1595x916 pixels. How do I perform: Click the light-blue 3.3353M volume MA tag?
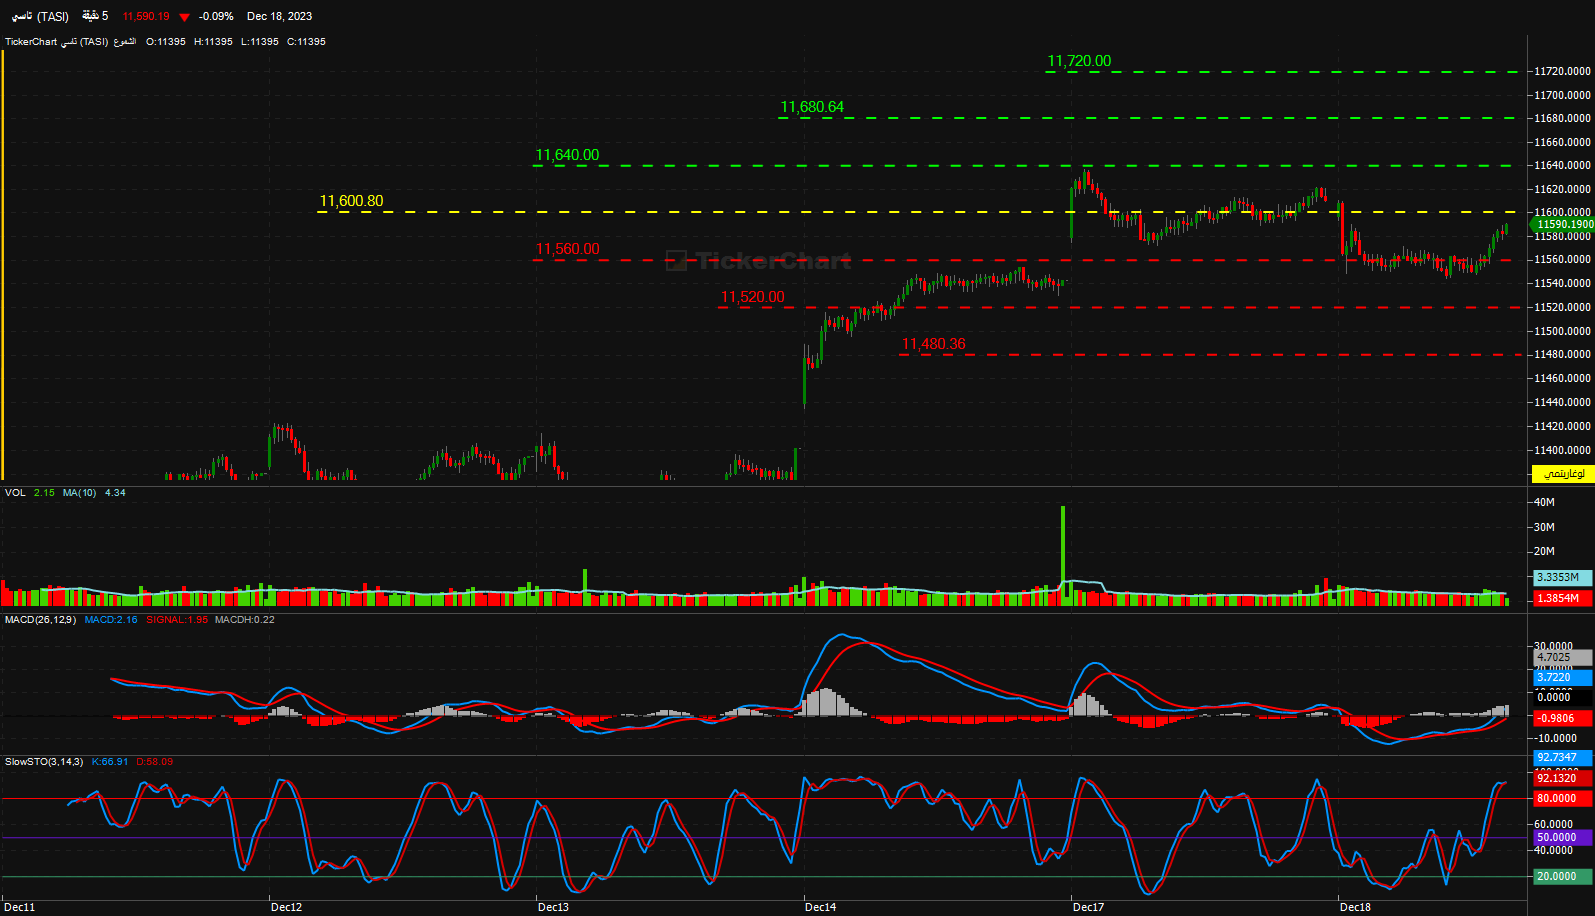click(1561, 578)
